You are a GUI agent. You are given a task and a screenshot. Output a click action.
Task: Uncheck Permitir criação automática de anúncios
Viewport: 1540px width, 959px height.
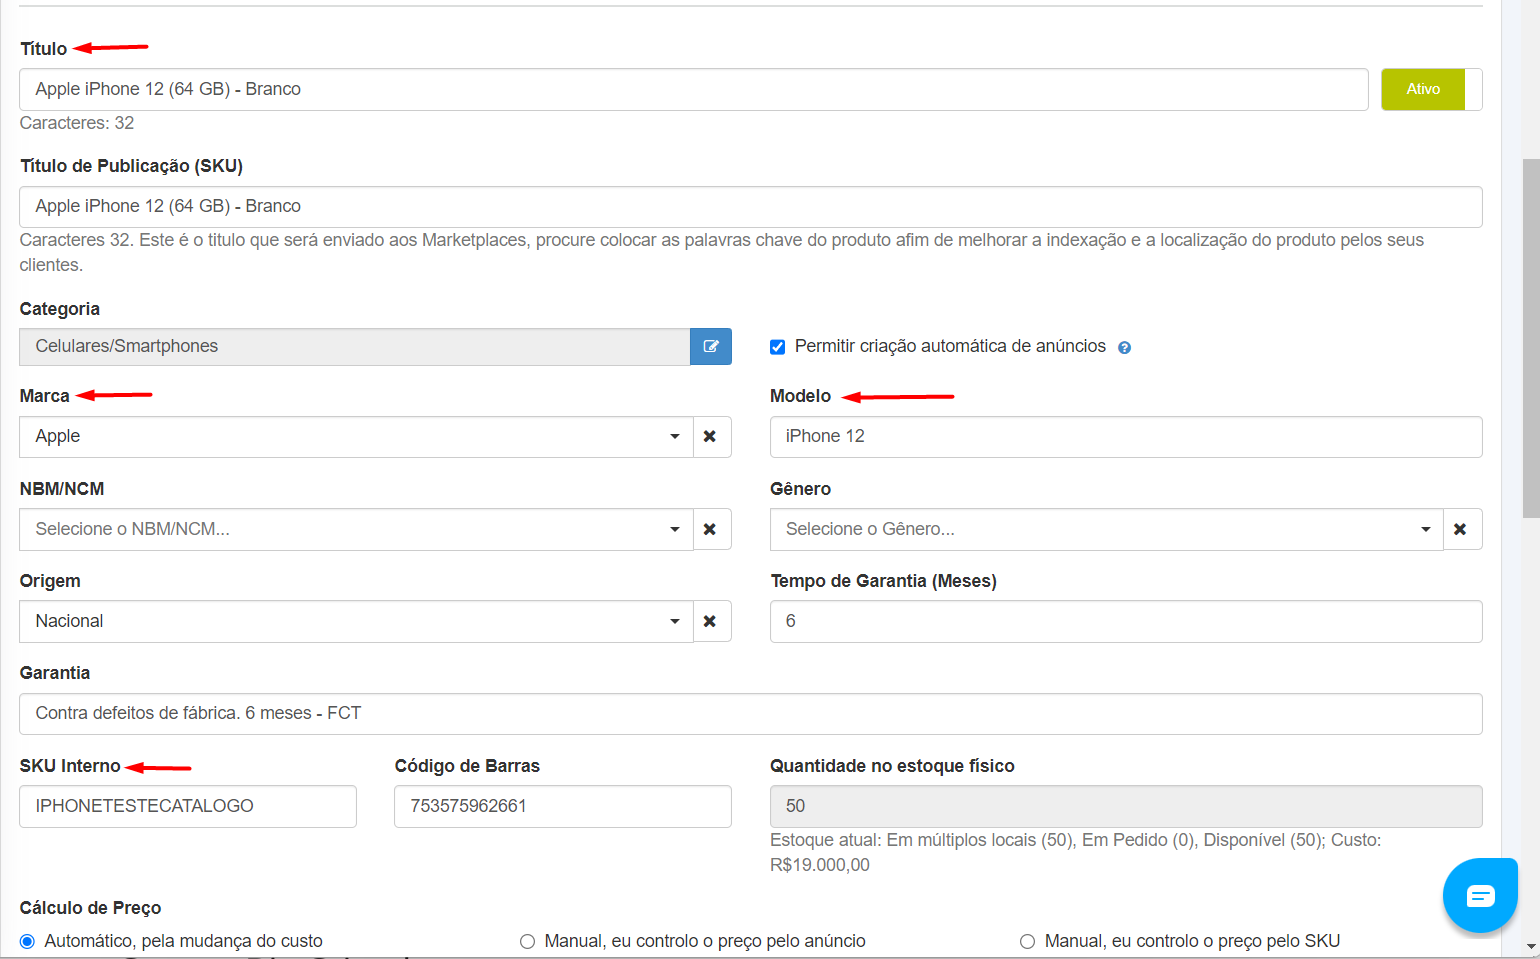(x=777, y=347)
